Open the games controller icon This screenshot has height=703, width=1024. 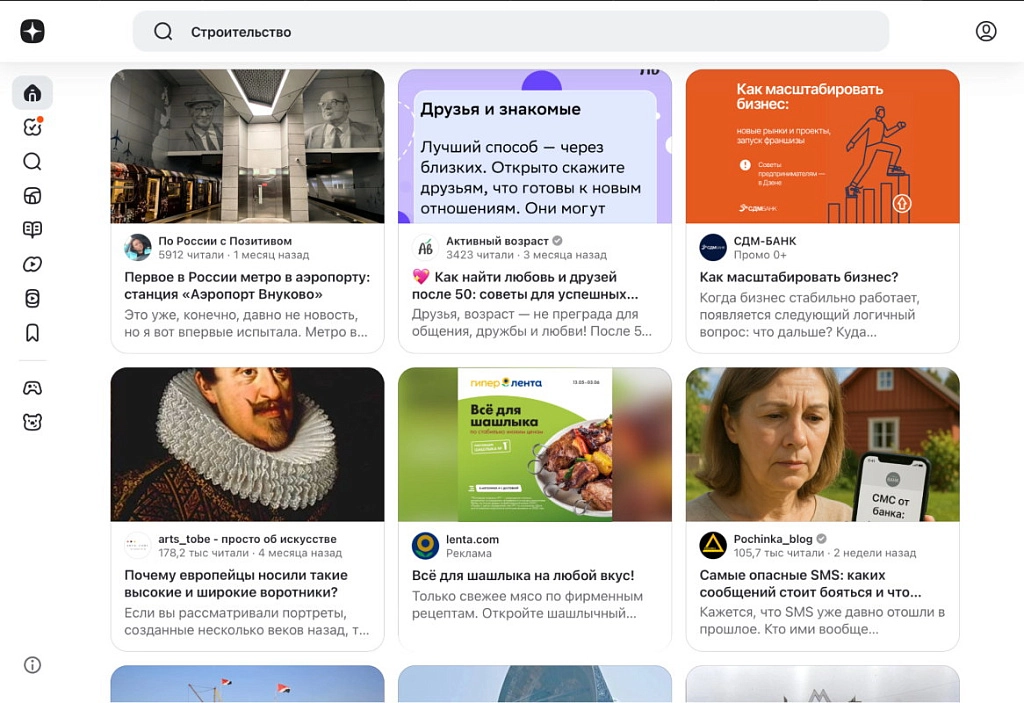point(32,388)
